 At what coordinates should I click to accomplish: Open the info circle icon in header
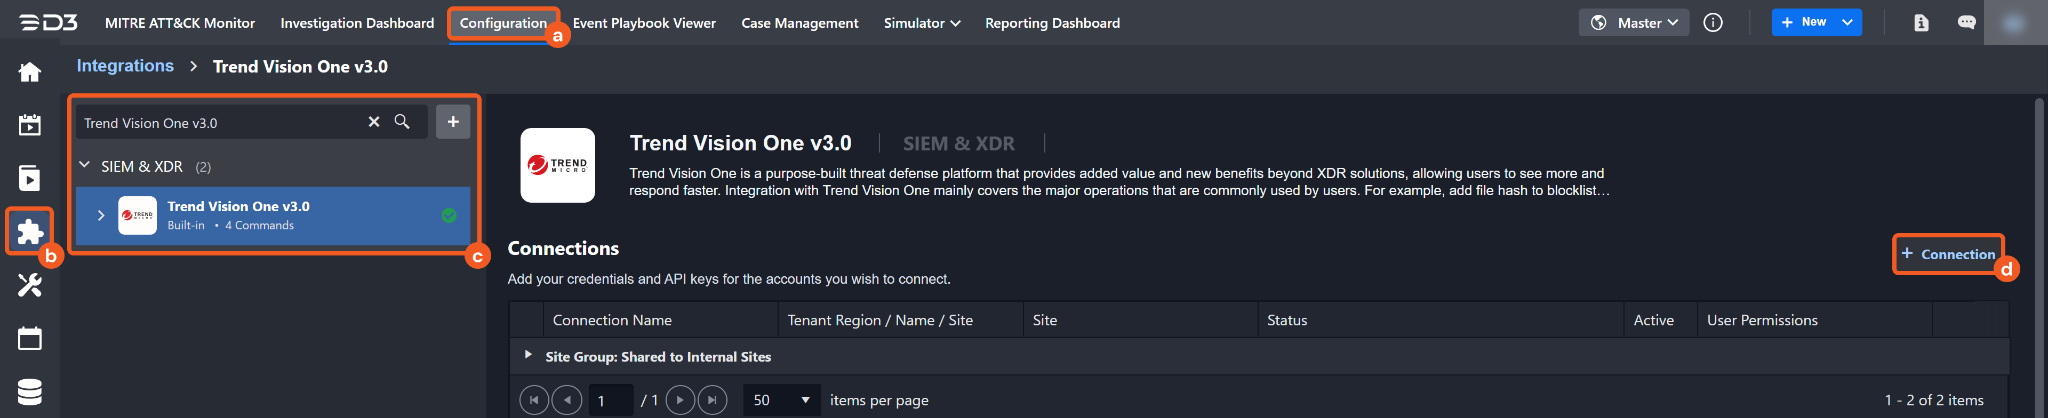click(x=1713, y=23)
